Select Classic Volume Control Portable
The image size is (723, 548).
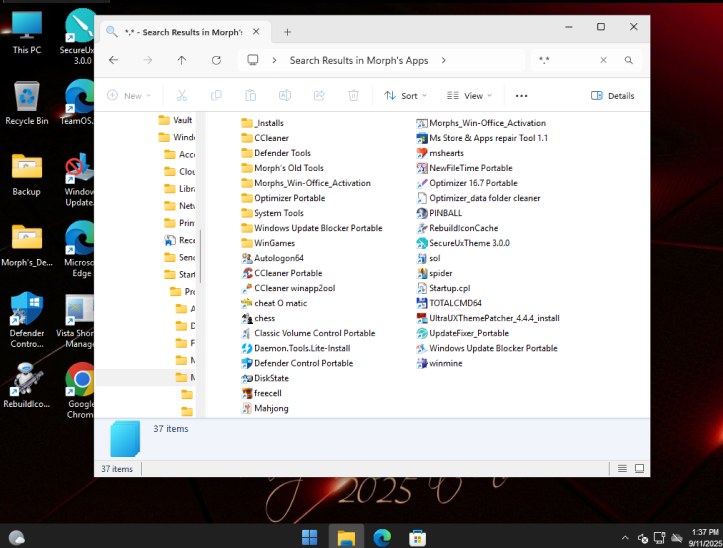click(x=308, y=333)
